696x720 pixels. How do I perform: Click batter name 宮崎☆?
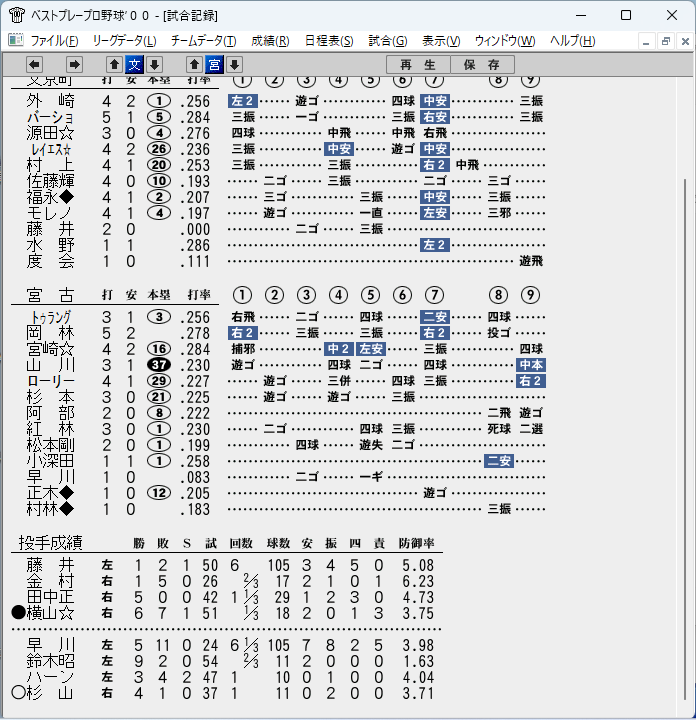pos(51,349)
